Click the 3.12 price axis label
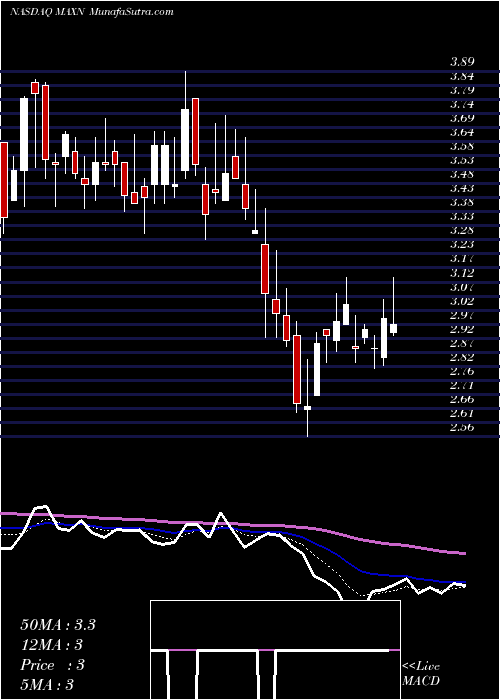Screen dimensions: 500x700 click(462, 273)
